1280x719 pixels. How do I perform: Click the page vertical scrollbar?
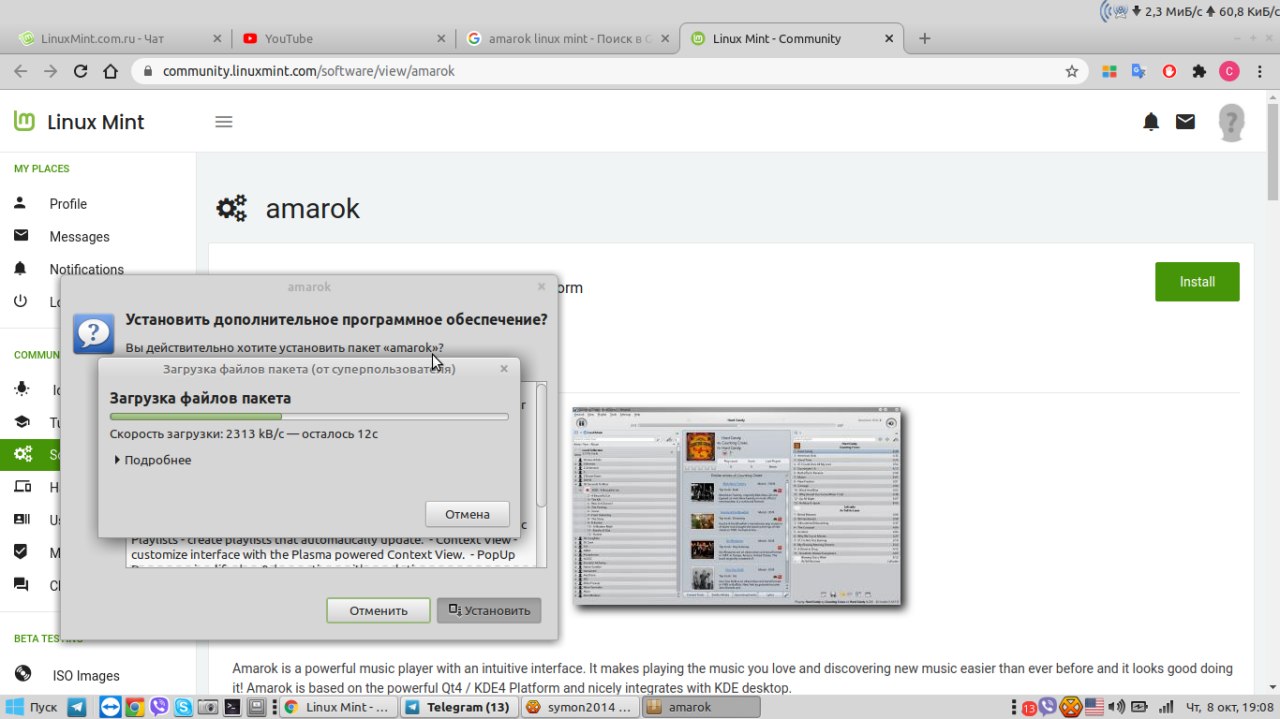1273,150
